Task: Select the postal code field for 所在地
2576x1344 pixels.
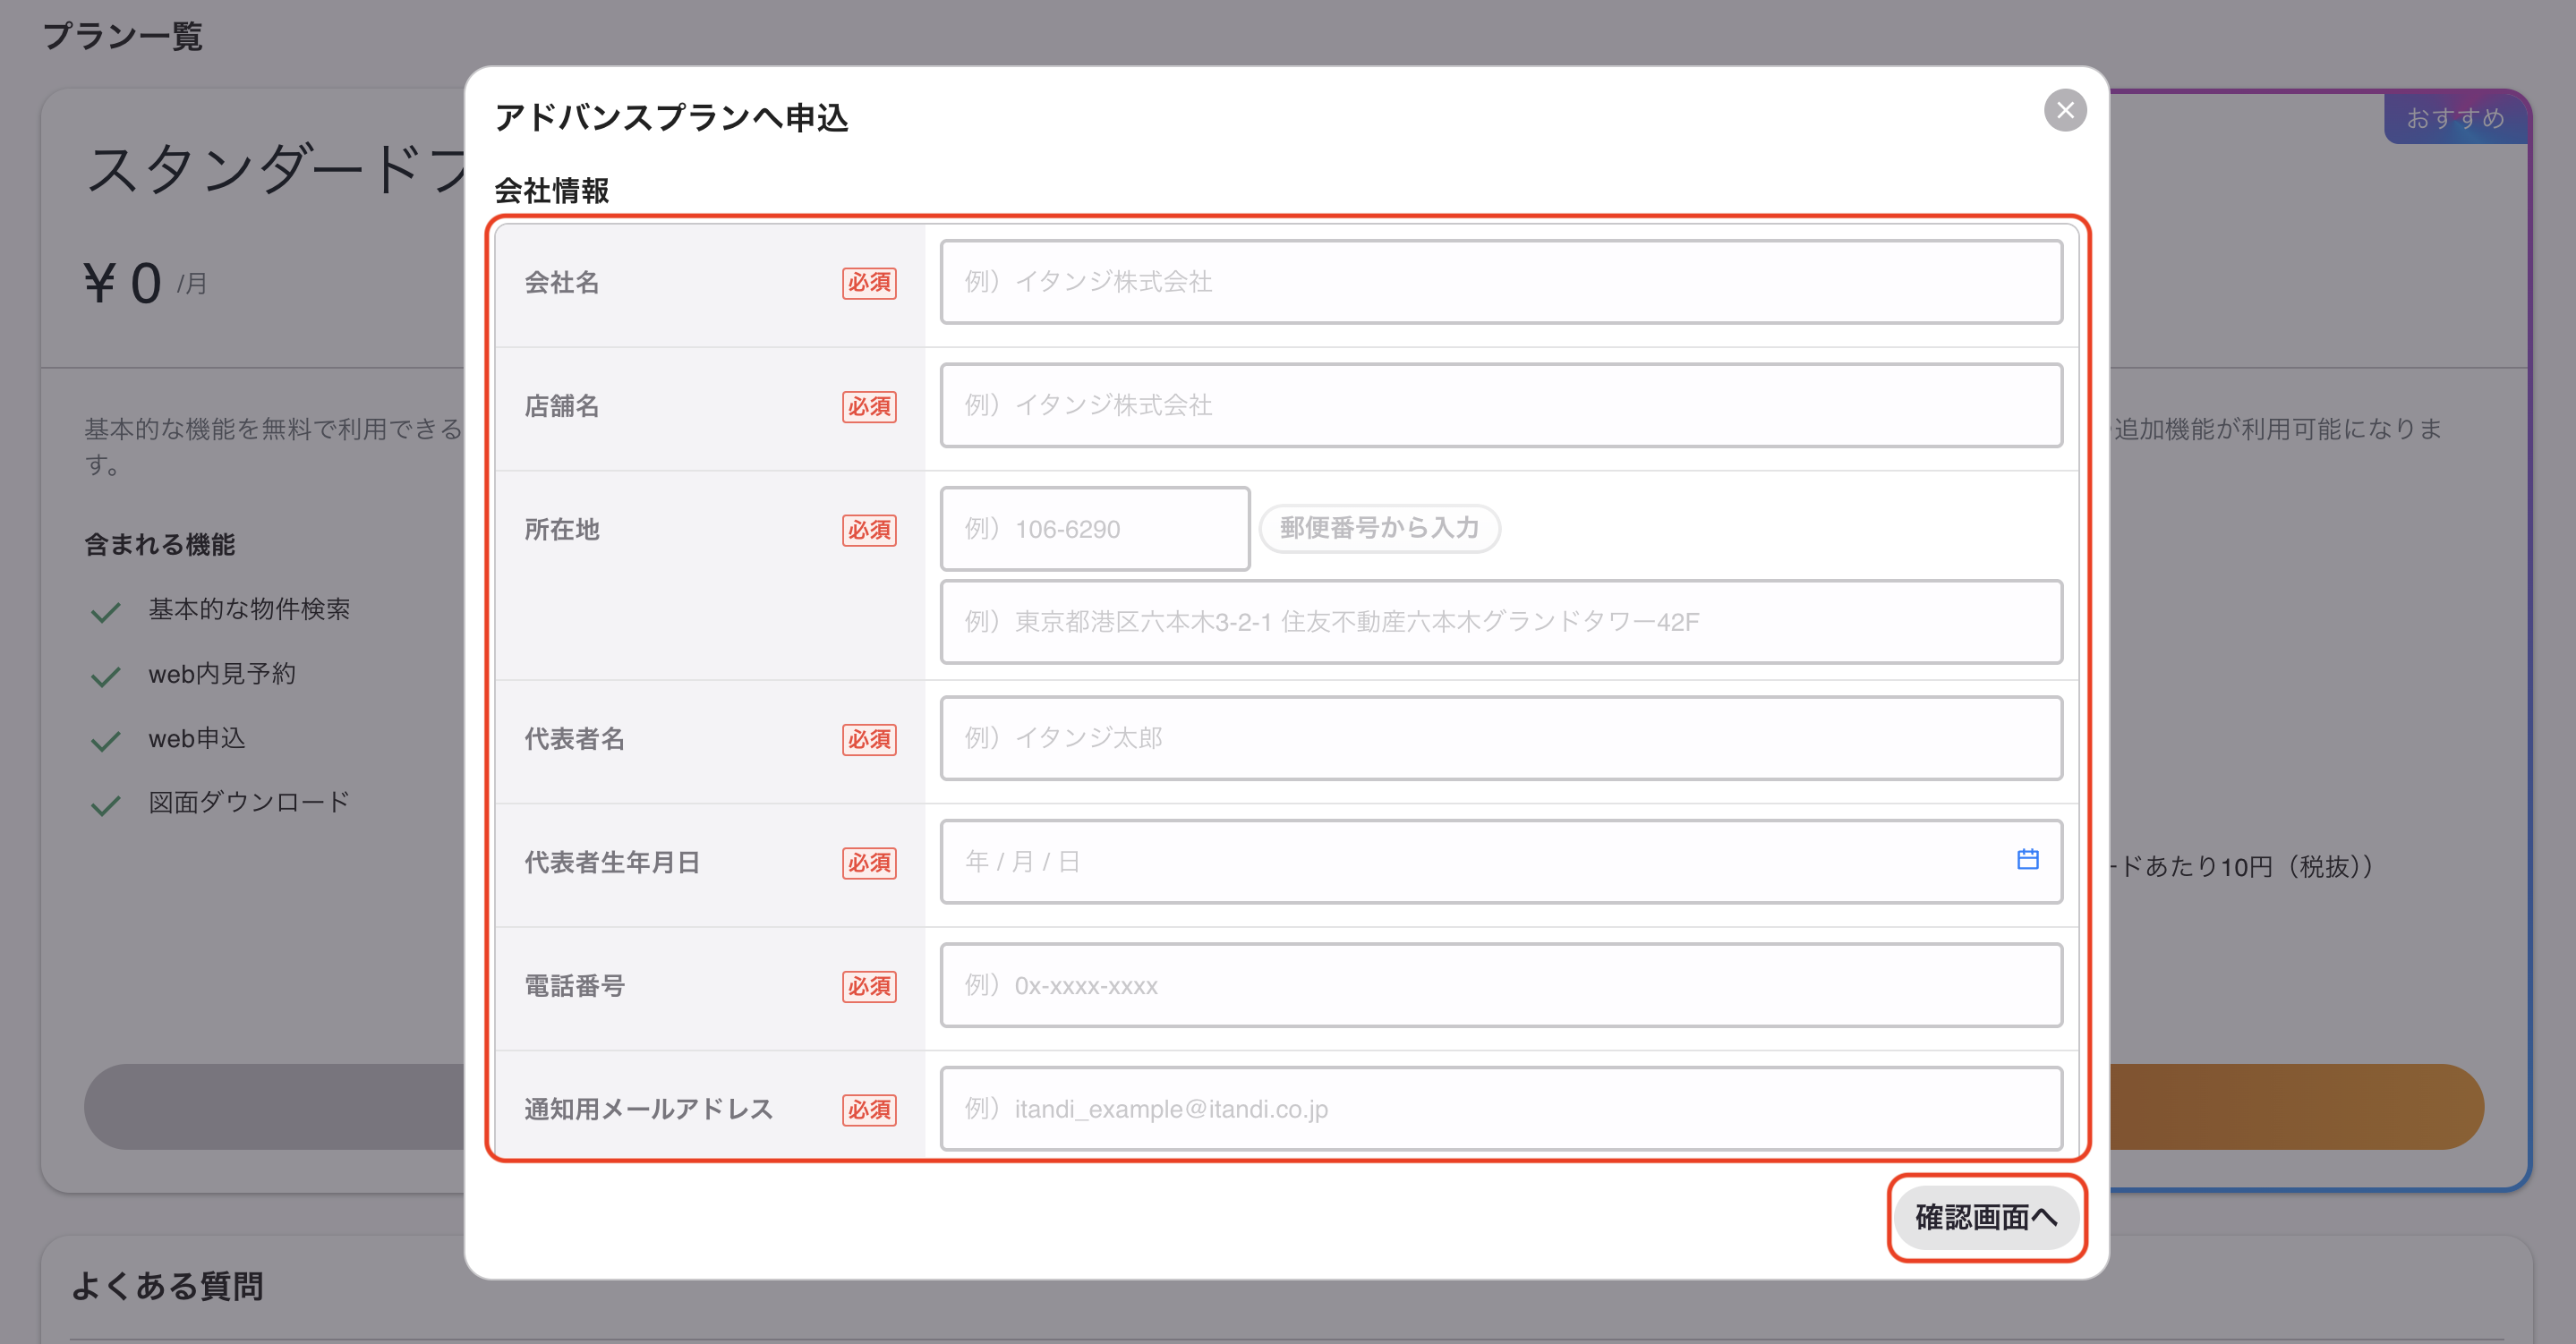Action: point(1095,529)
